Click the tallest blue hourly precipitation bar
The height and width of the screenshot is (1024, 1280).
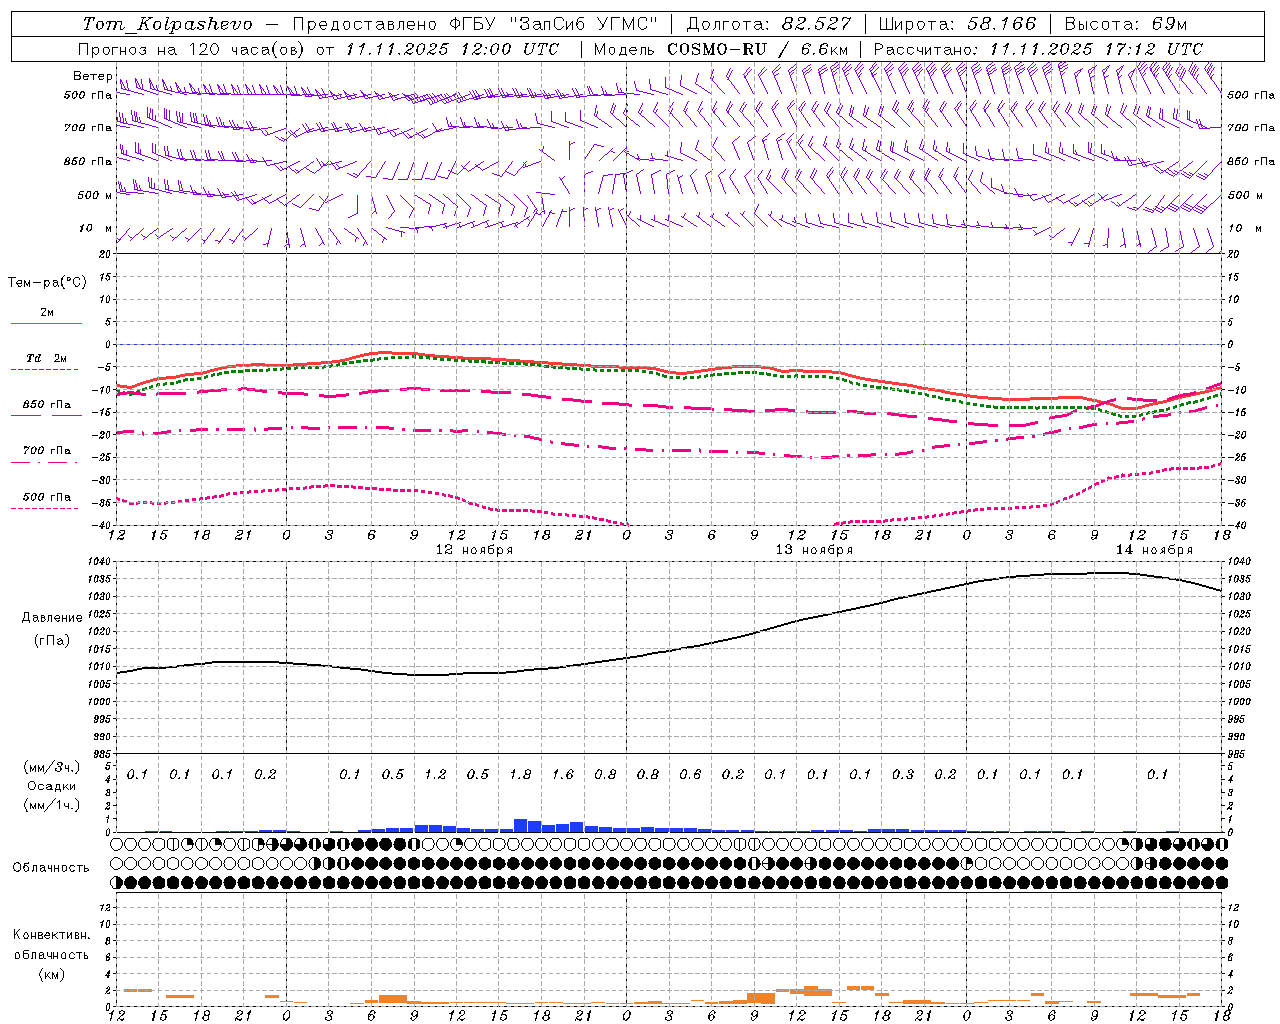[x=520, y=825]
